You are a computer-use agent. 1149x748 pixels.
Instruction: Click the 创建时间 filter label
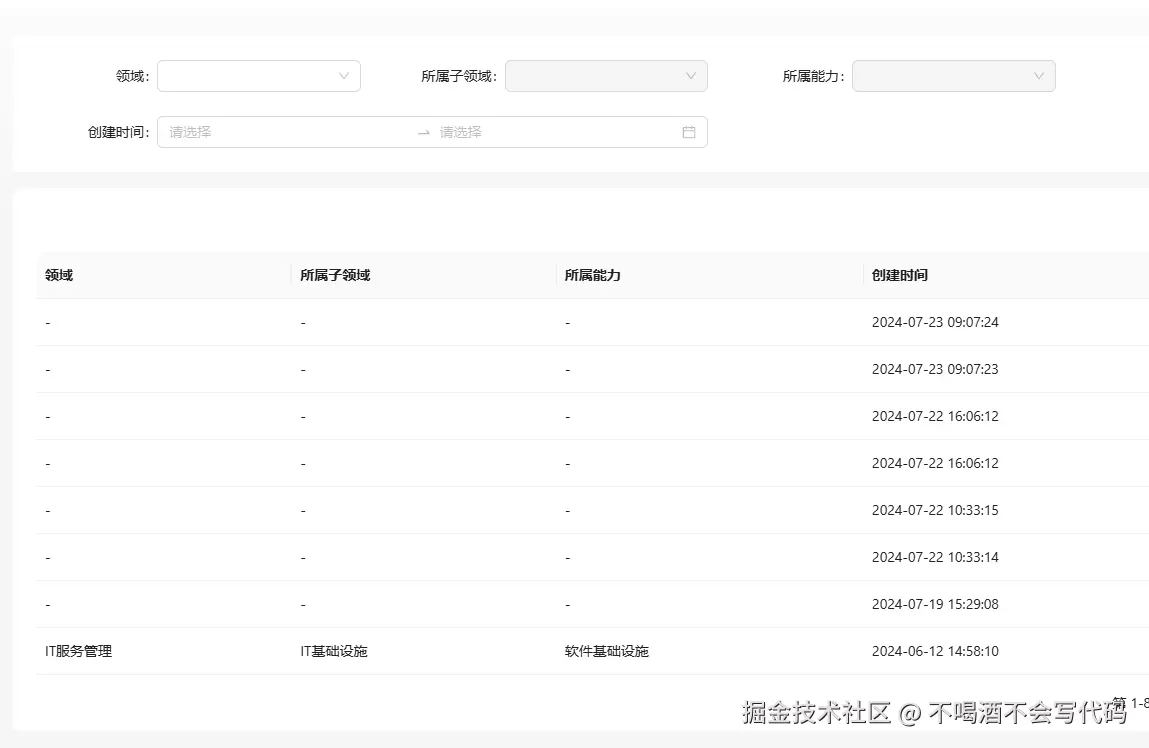(x=119, y=133)
